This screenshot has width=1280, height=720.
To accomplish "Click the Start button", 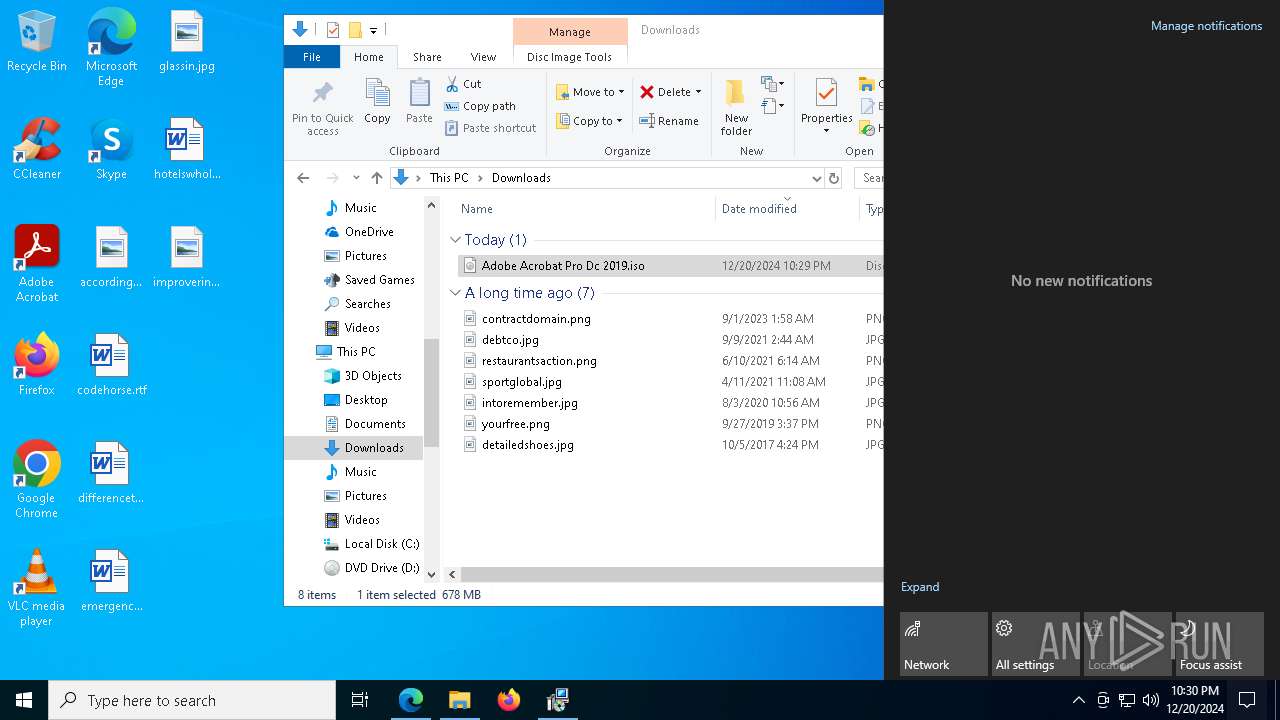I will click(24, 700).
